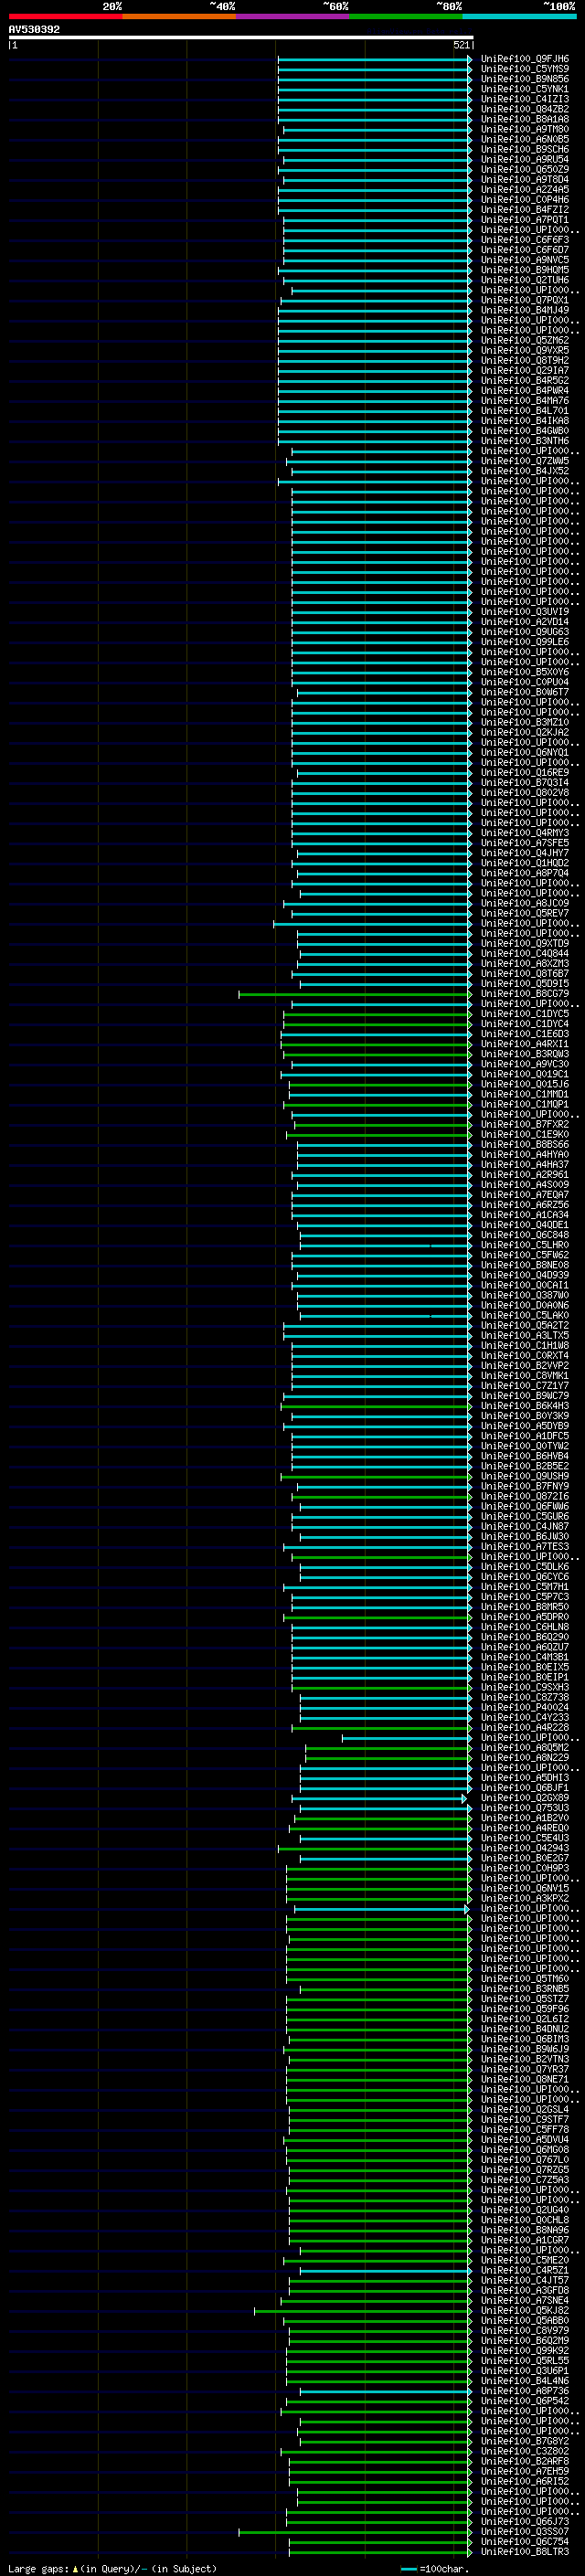585x2576 pixels.
Task: Click the red ~20% identity legend bar
Action: 65,16
